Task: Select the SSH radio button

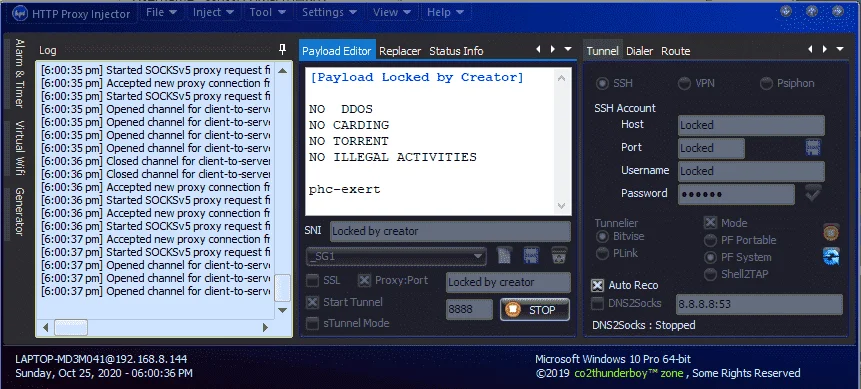Action: pos(603,84)
